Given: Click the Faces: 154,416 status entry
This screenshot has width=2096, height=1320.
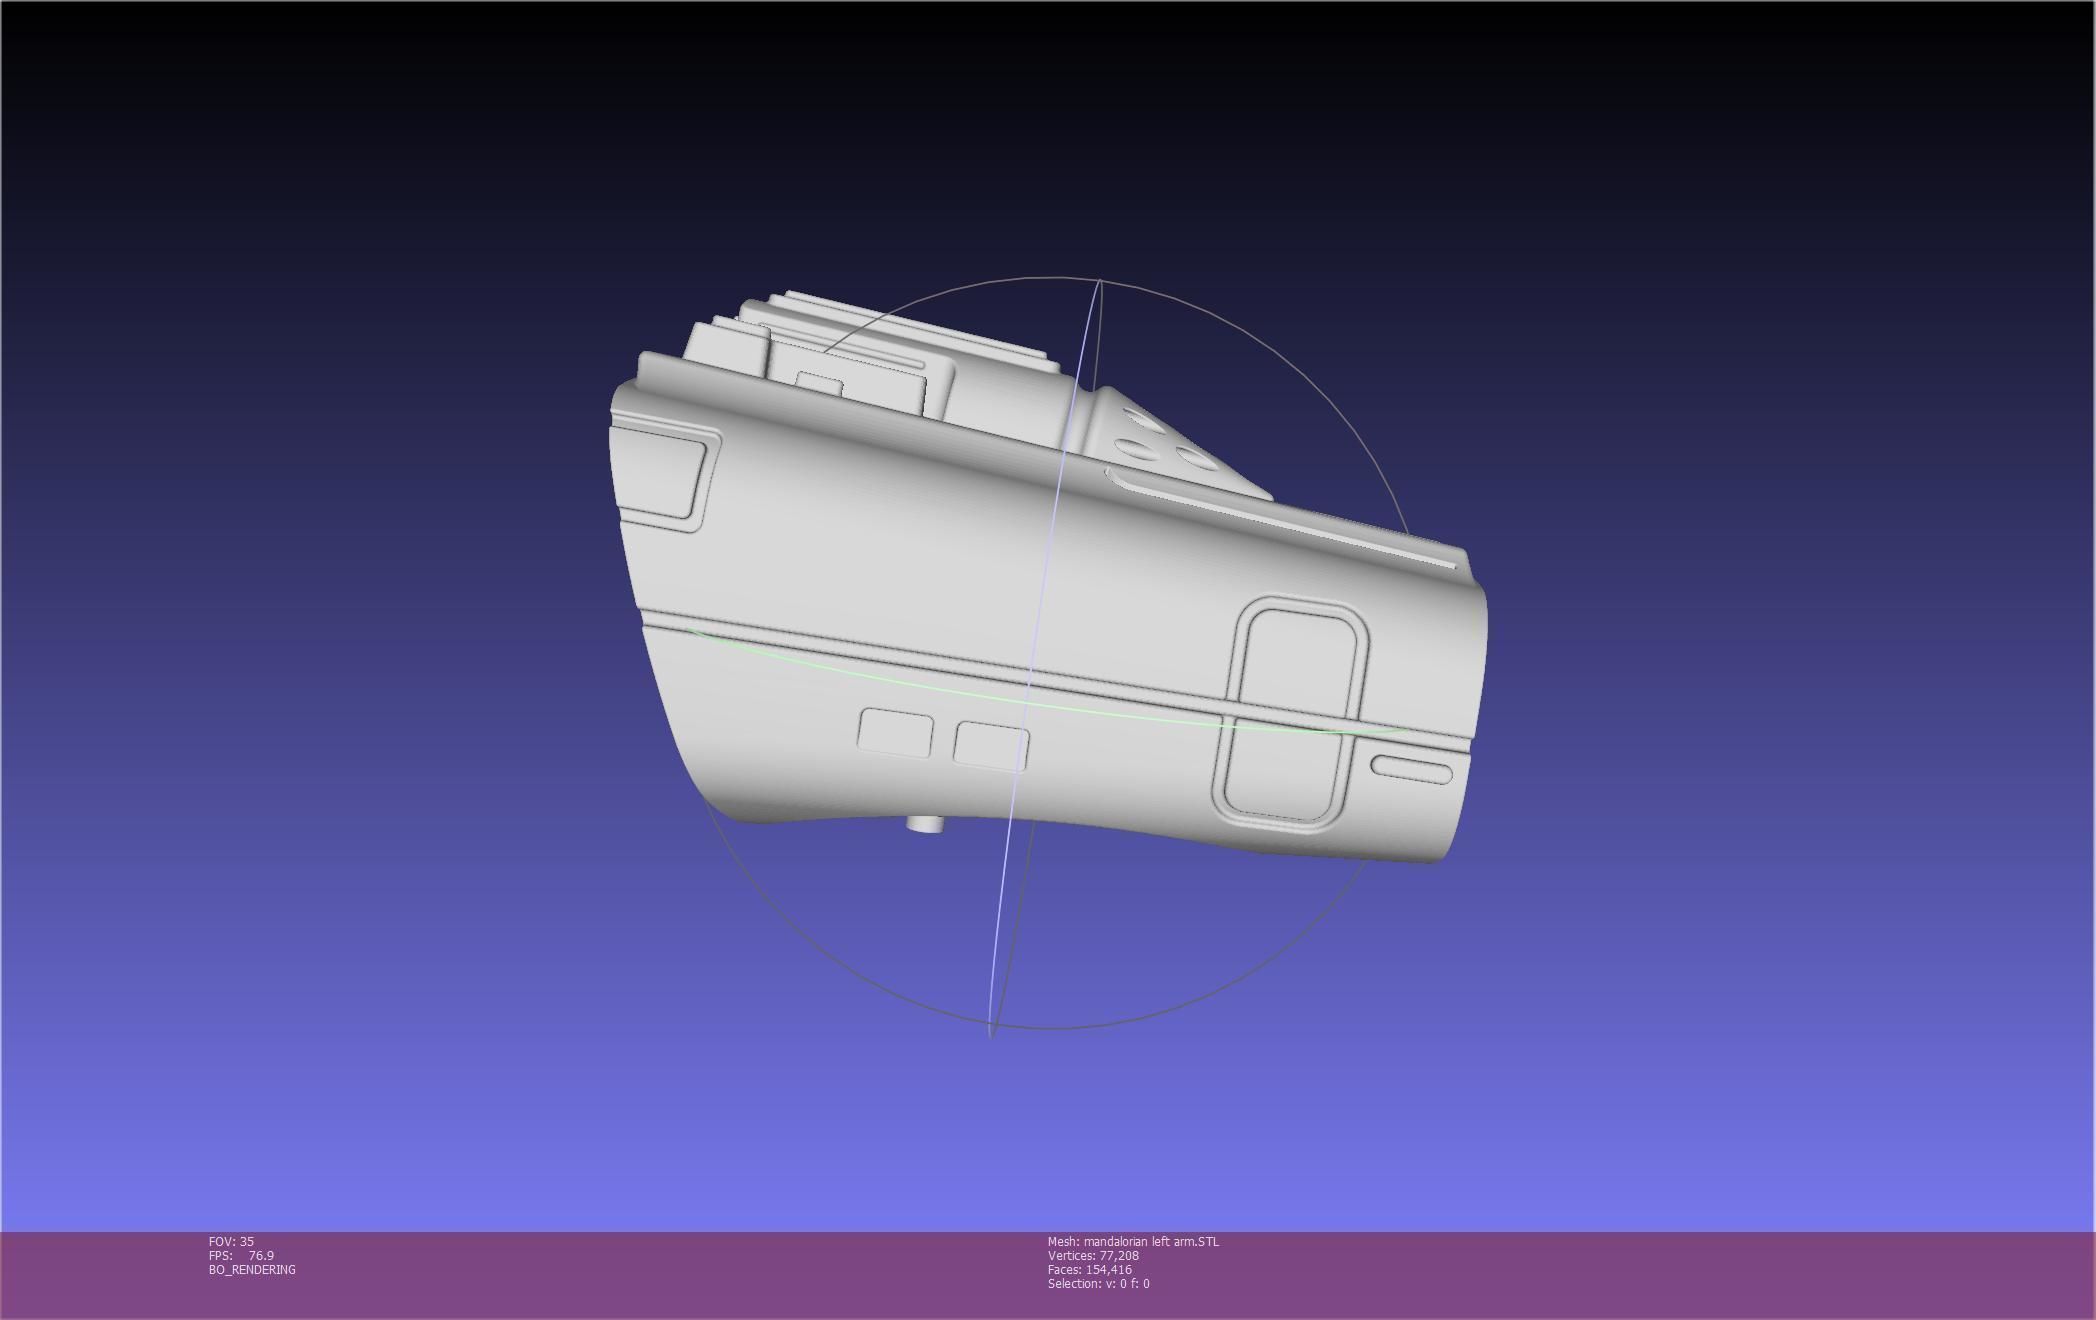Looking at the screenshot, I should point(1090,1269).
